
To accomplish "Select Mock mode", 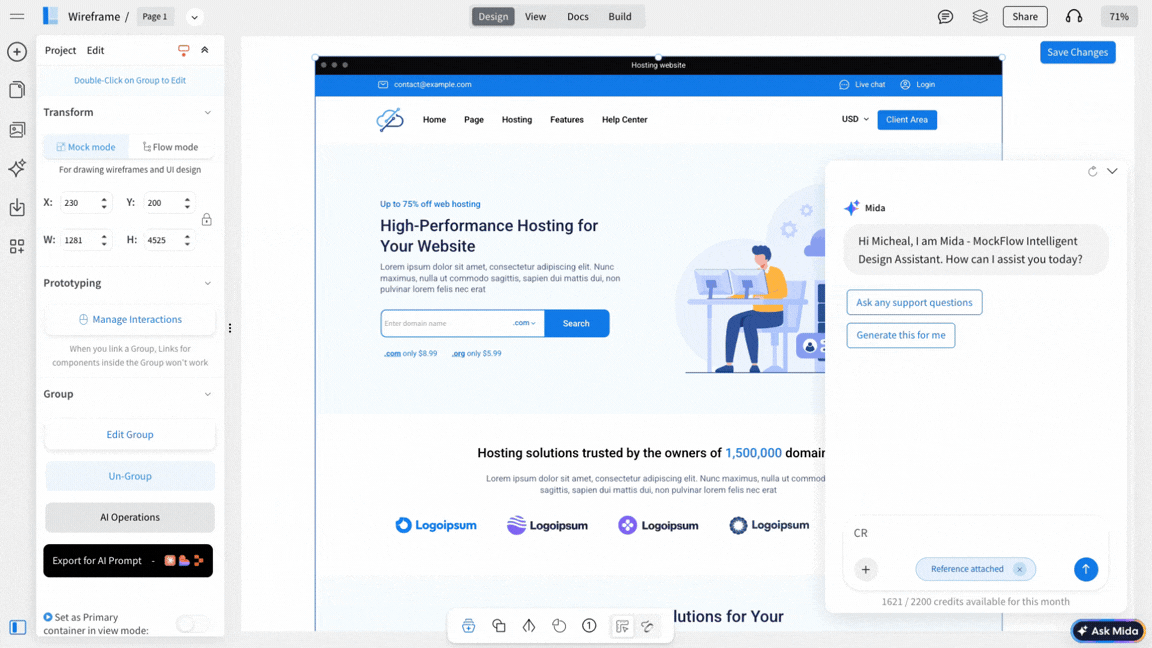I will pyautogui.click(x=86, y=147).
